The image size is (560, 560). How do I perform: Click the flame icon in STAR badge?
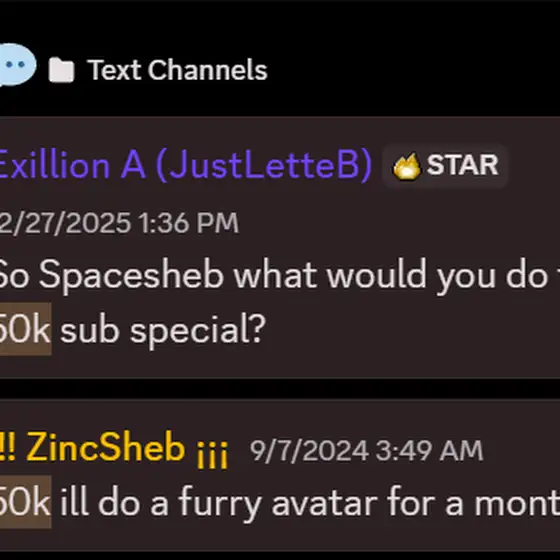click(406, 166)
